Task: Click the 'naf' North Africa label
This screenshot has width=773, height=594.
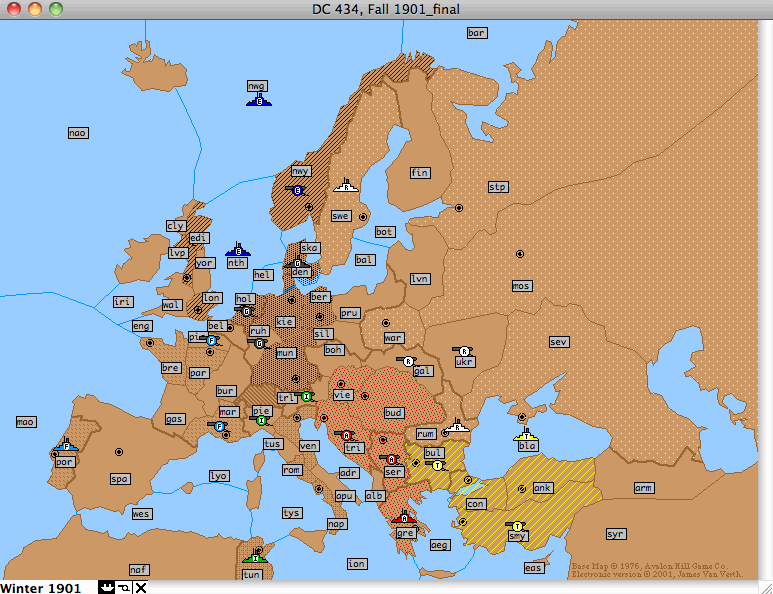Action: click(139, 570)
